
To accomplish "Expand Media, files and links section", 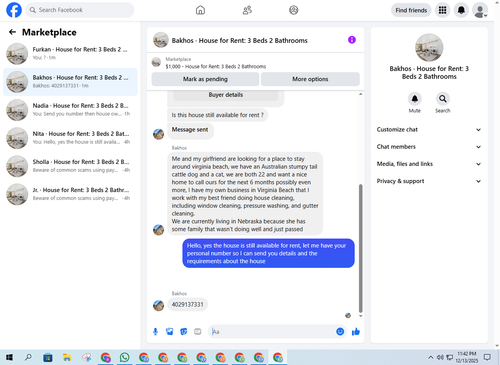I will pos(429,164).
